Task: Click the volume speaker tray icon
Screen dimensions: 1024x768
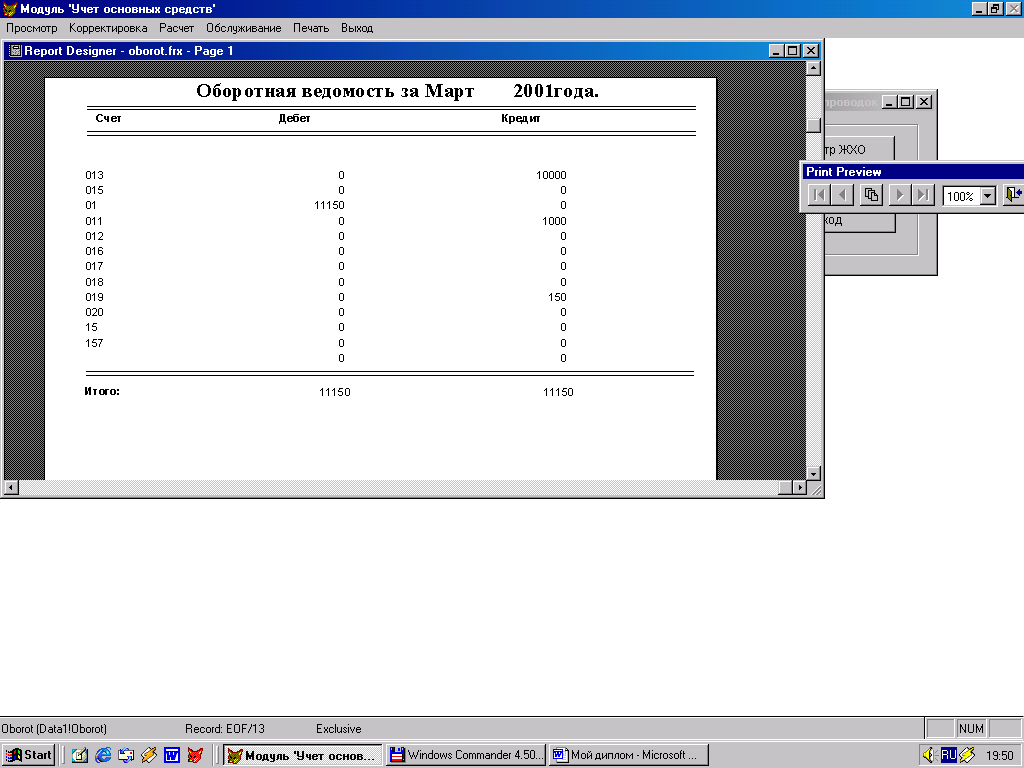Action: (x=929, y=755)
